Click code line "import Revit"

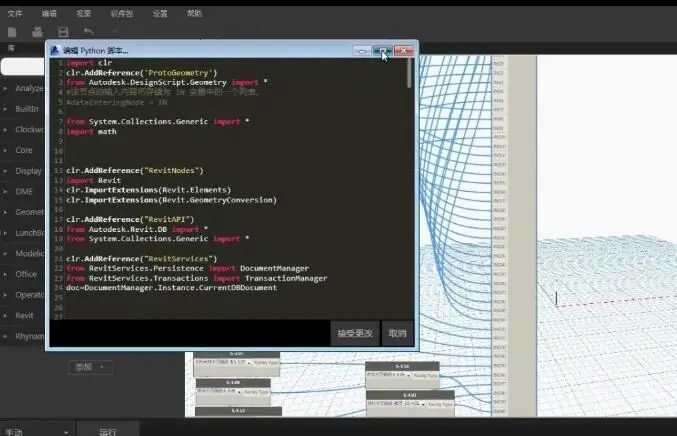pyautogui.click(x=94, y=180)
